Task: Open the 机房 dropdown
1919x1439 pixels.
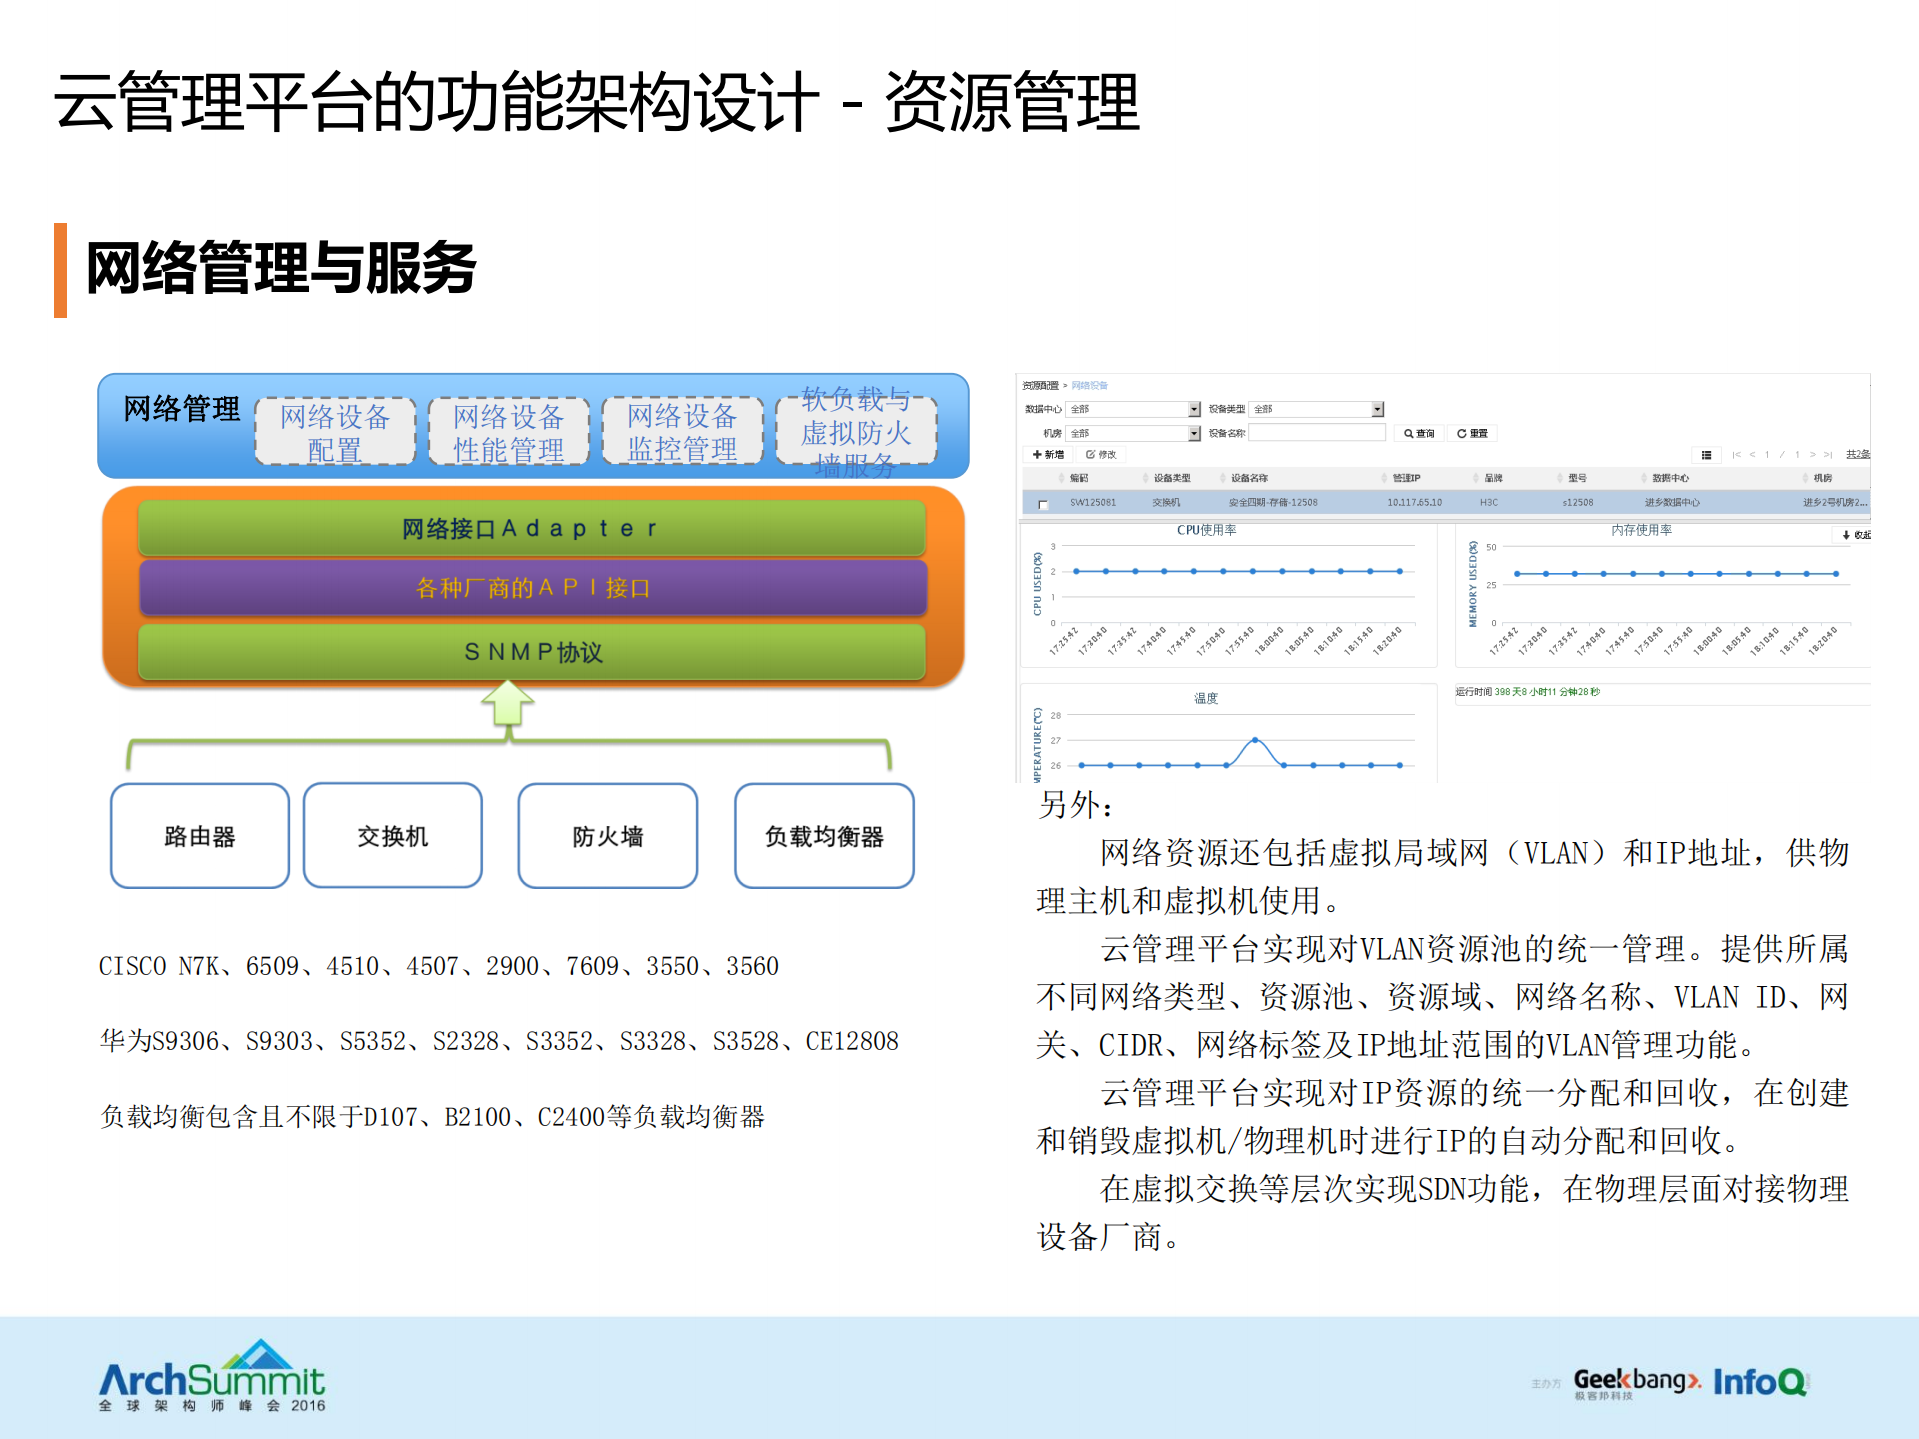Action: point(1194,433)
